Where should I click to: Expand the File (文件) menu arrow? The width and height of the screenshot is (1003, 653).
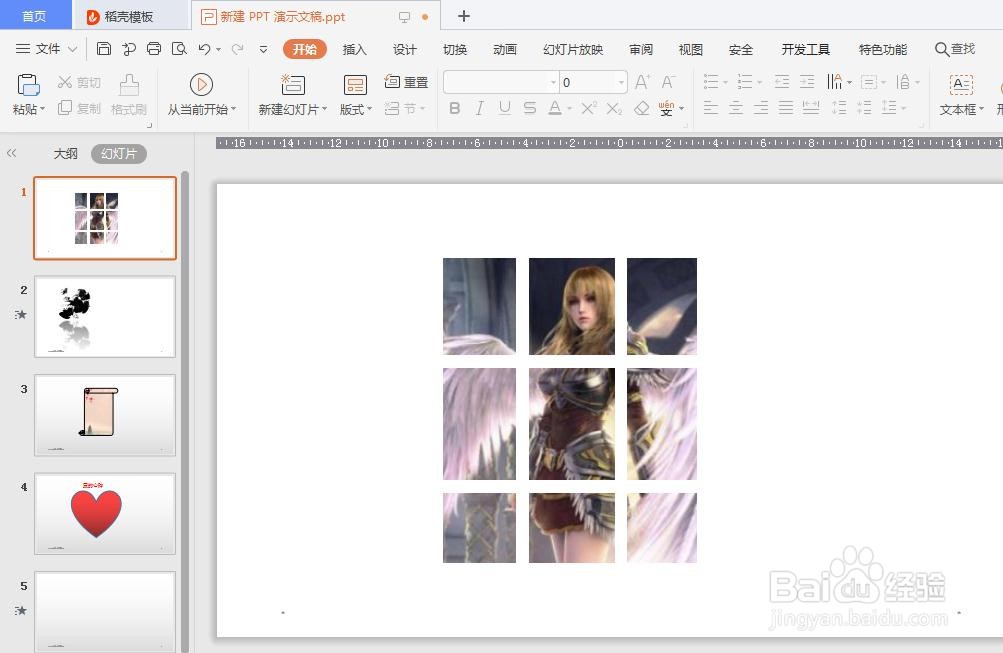pos(72,49)
